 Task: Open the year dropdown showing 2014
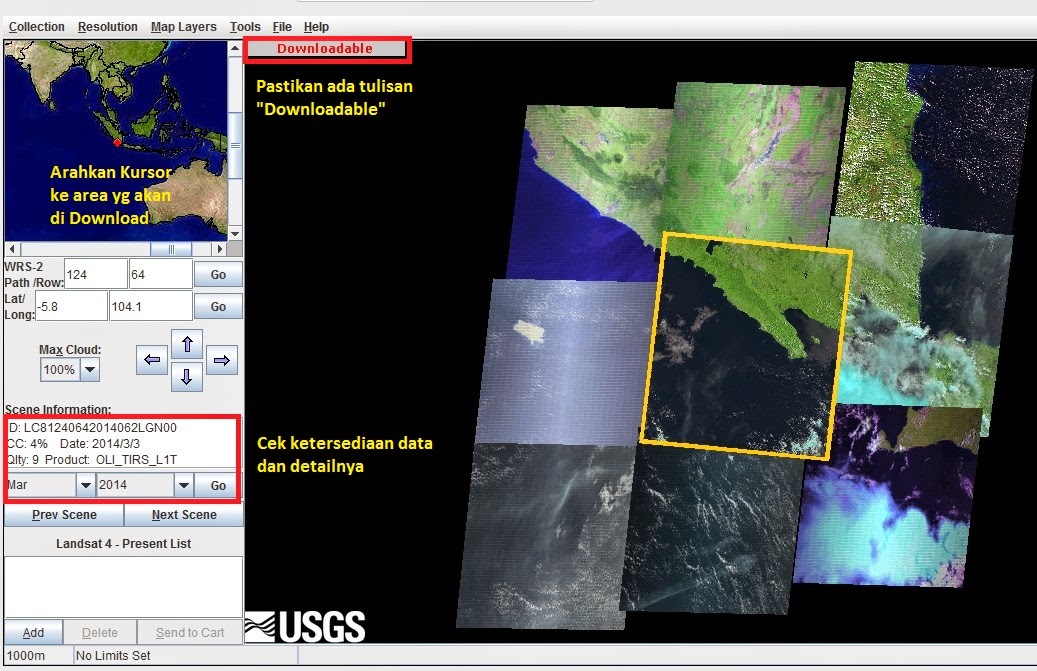tap(182, 485)
